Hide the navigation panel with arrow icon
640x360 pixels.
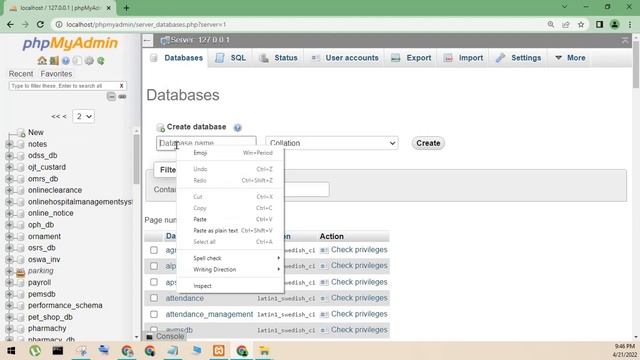147,40
